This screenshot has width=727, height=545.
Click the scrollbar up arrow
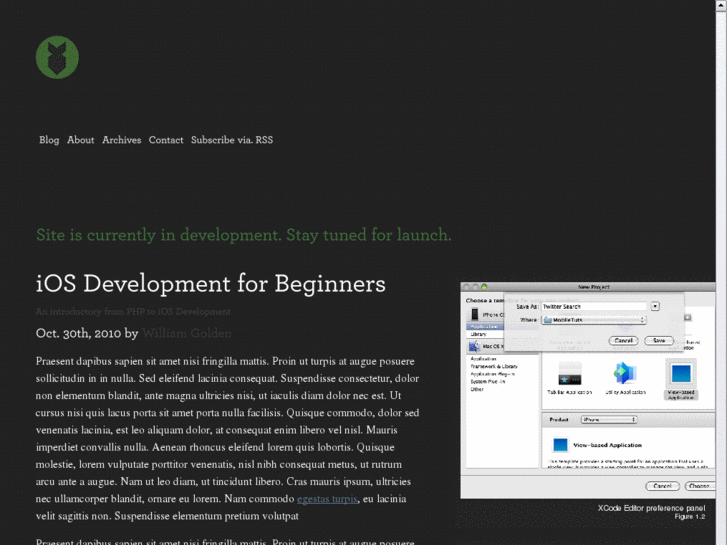pos(721,4)
